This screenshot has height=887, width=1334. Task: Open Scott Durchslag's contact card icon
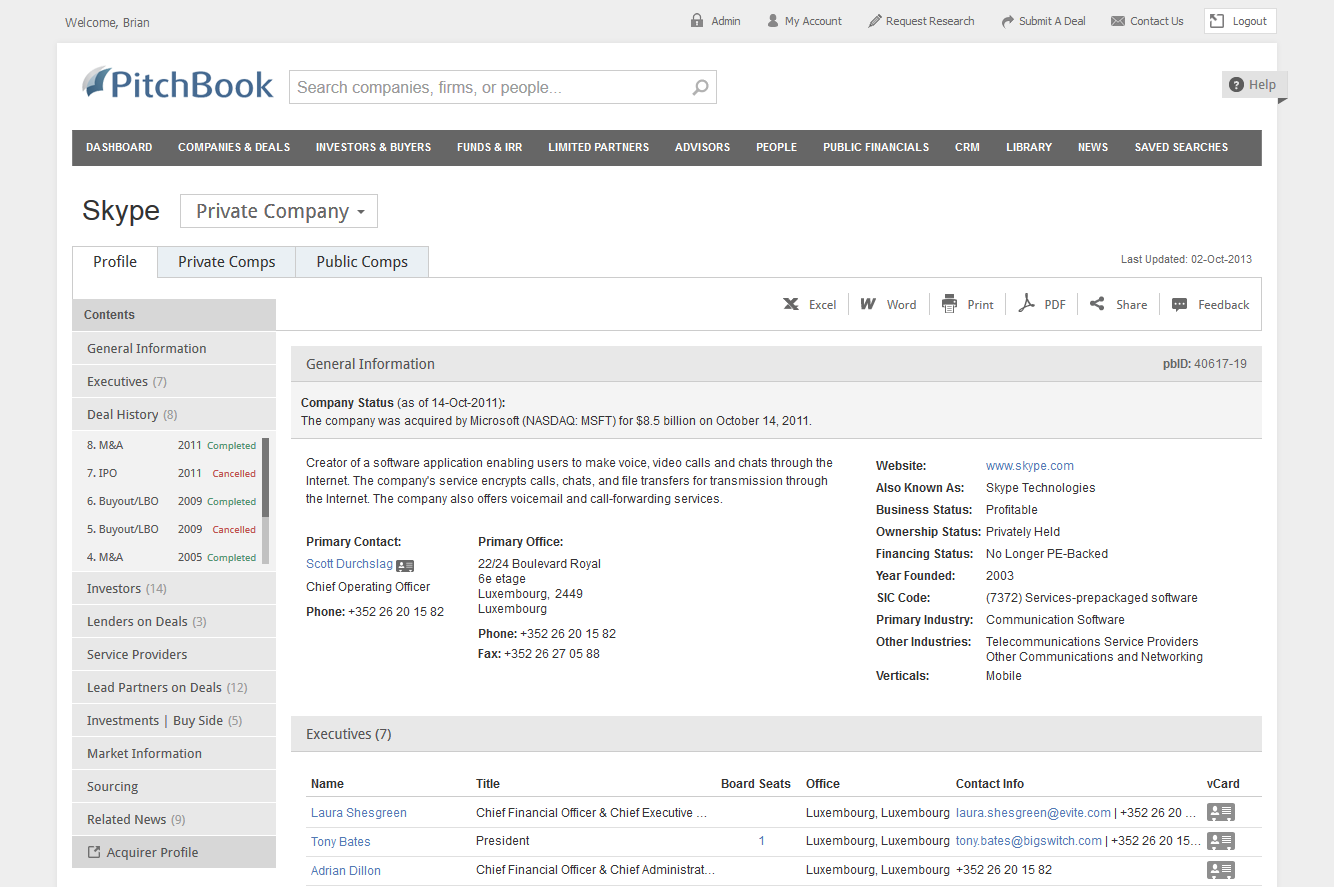coord(405,565)
